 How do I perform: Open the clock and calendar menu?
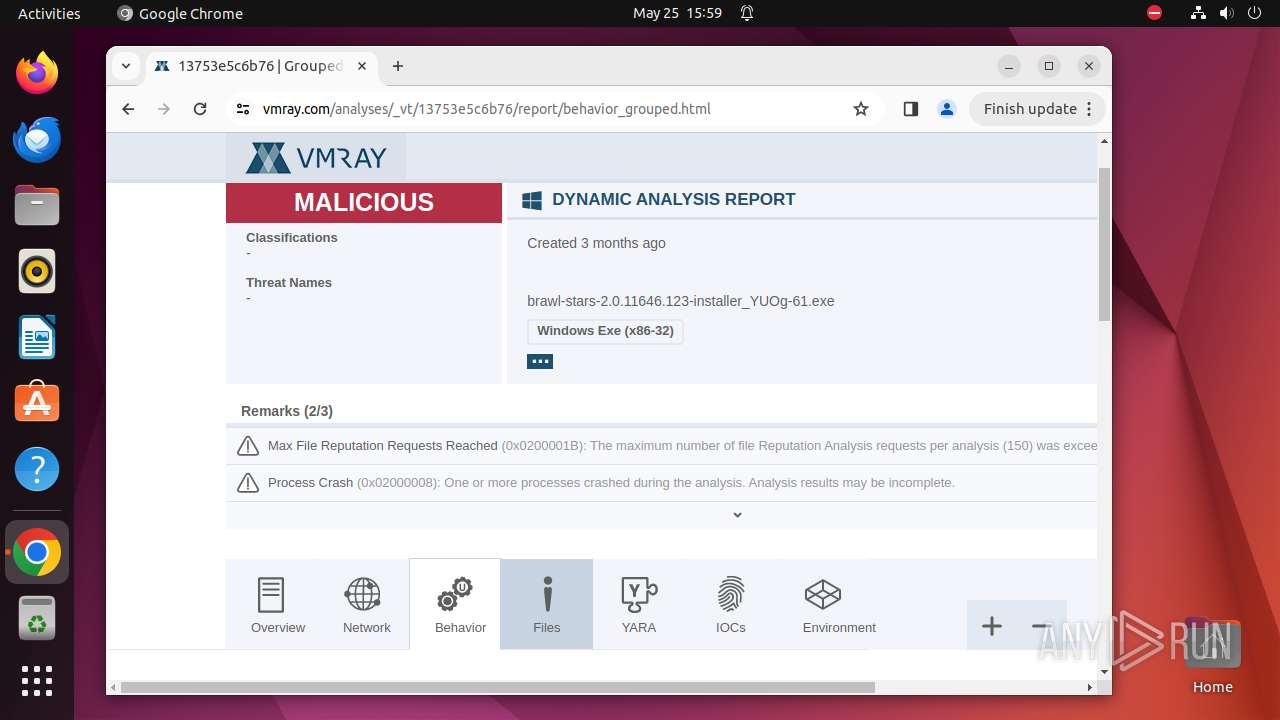pos(677,13)
